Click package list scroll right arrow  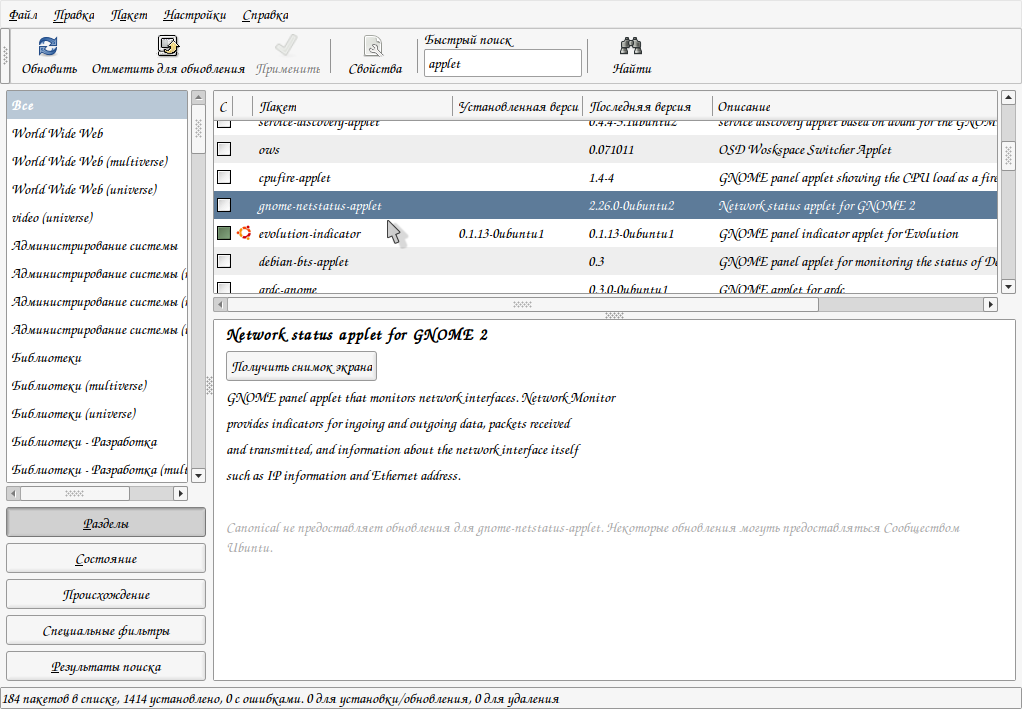(x=991, y=304)
